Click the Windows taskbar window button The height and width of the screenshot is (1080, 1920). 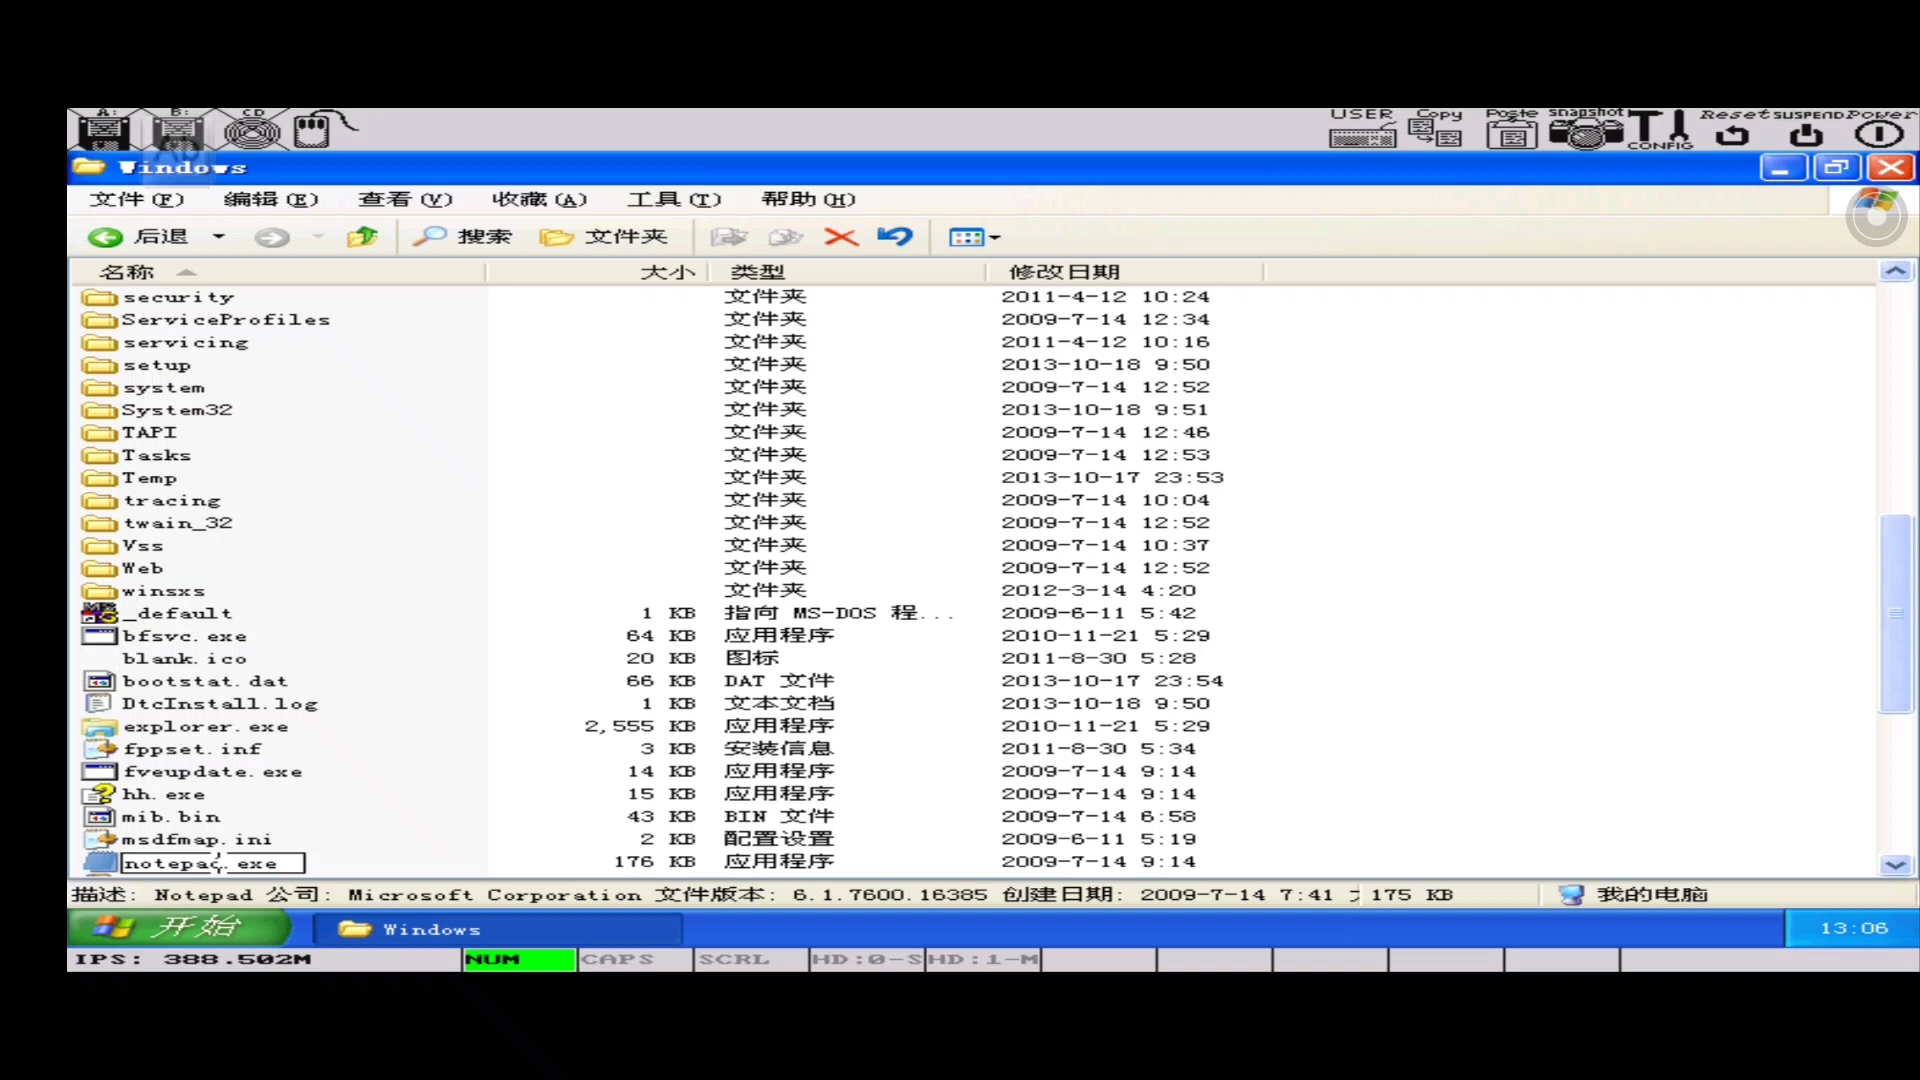click(x=498, y=929)
